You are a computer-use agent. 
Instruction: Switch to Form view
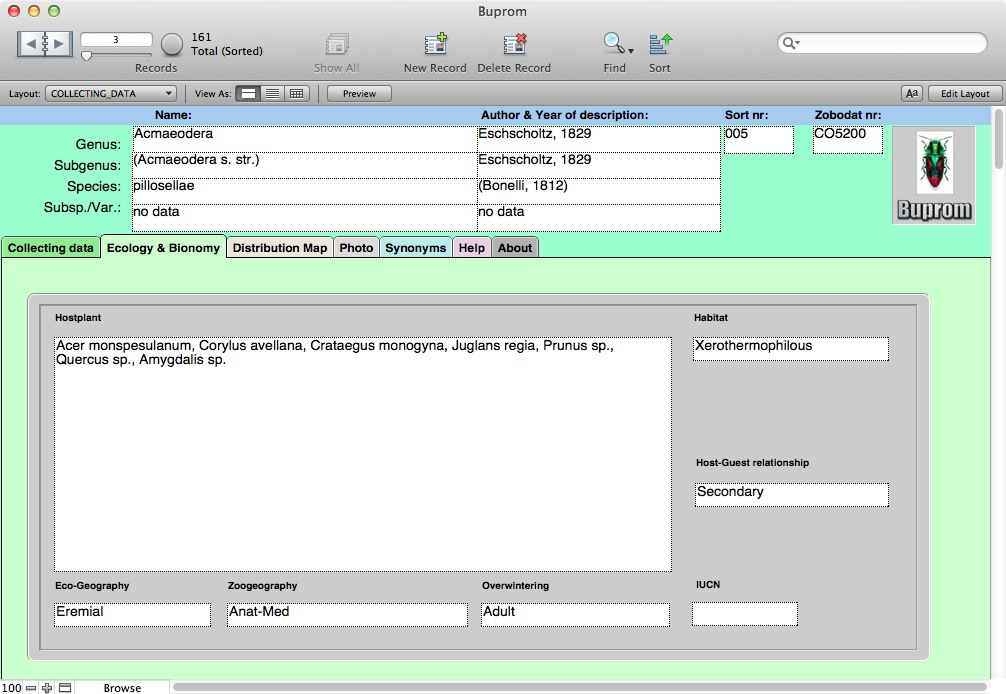(248, 94)
